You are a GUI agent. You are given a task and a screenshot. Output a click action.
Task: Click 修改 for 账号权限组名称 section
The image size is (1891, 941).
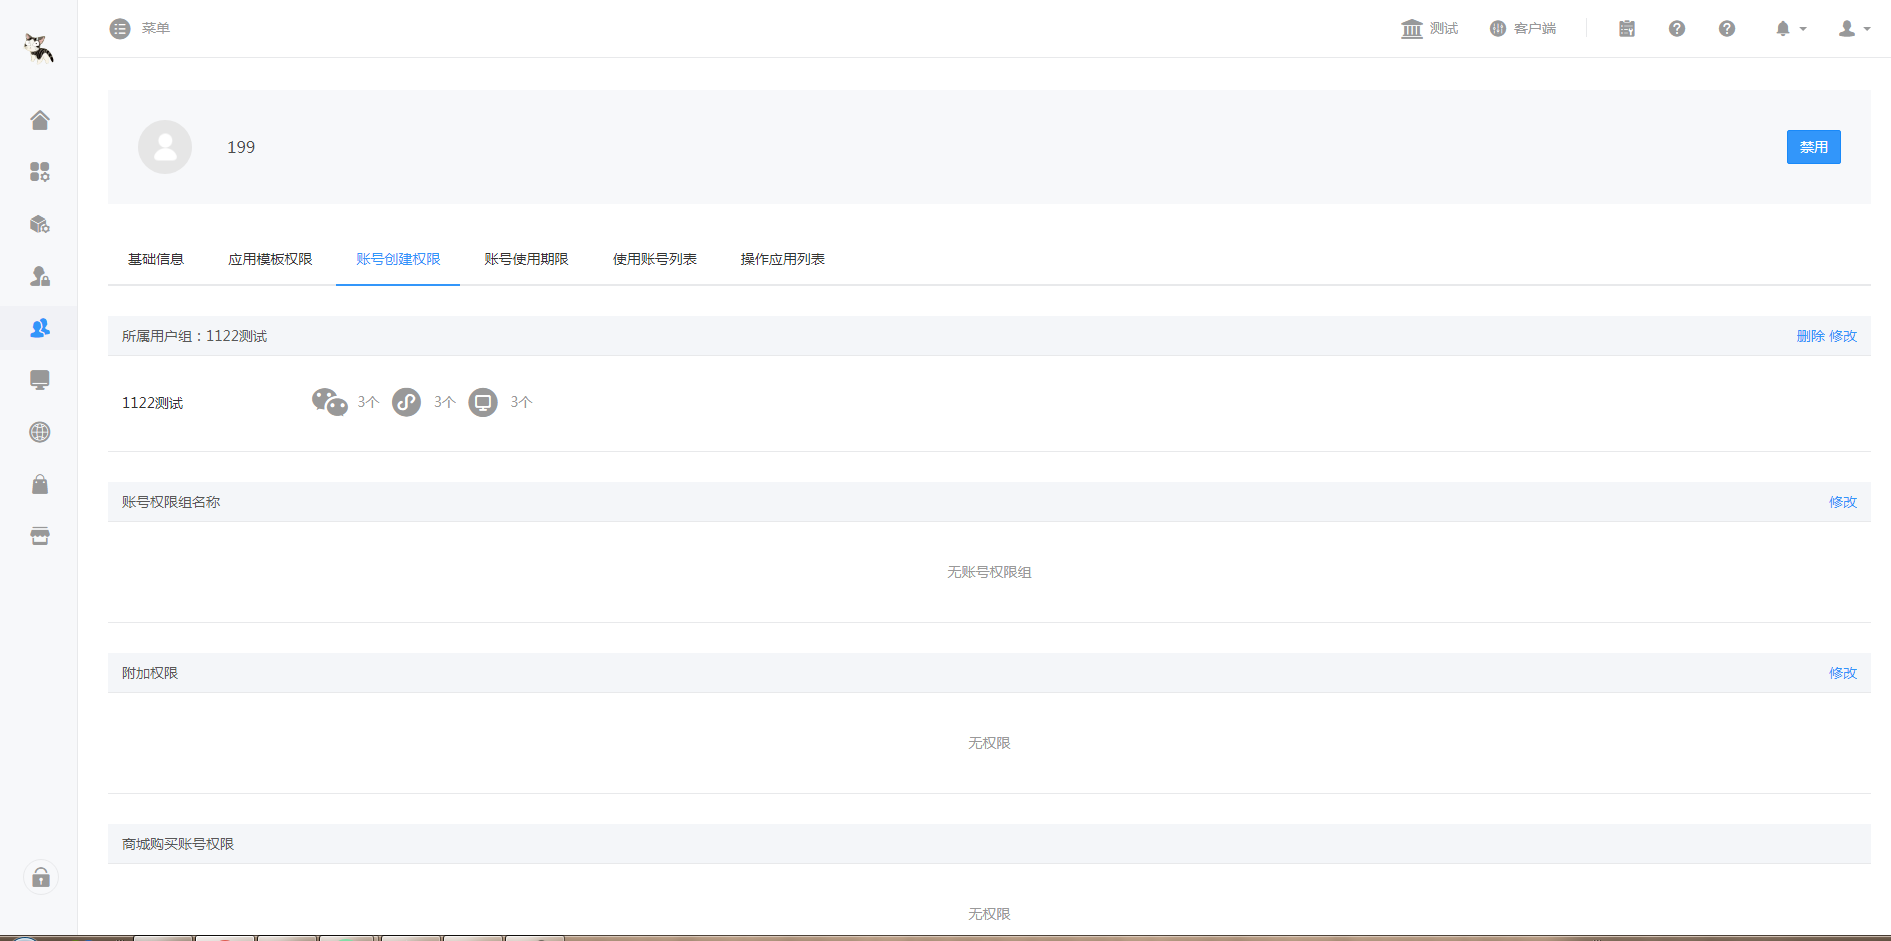[1843, 502]
